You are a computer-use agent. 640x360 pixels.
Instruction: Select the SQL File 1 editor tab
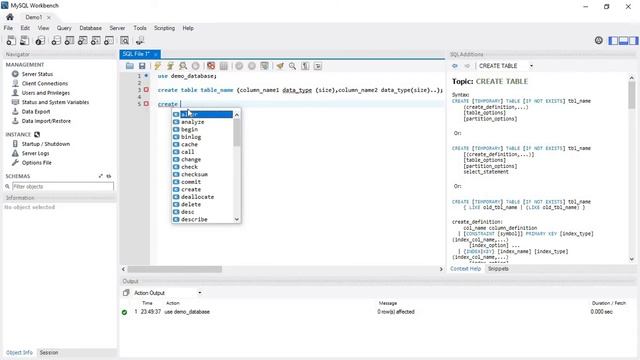point(136,54)
